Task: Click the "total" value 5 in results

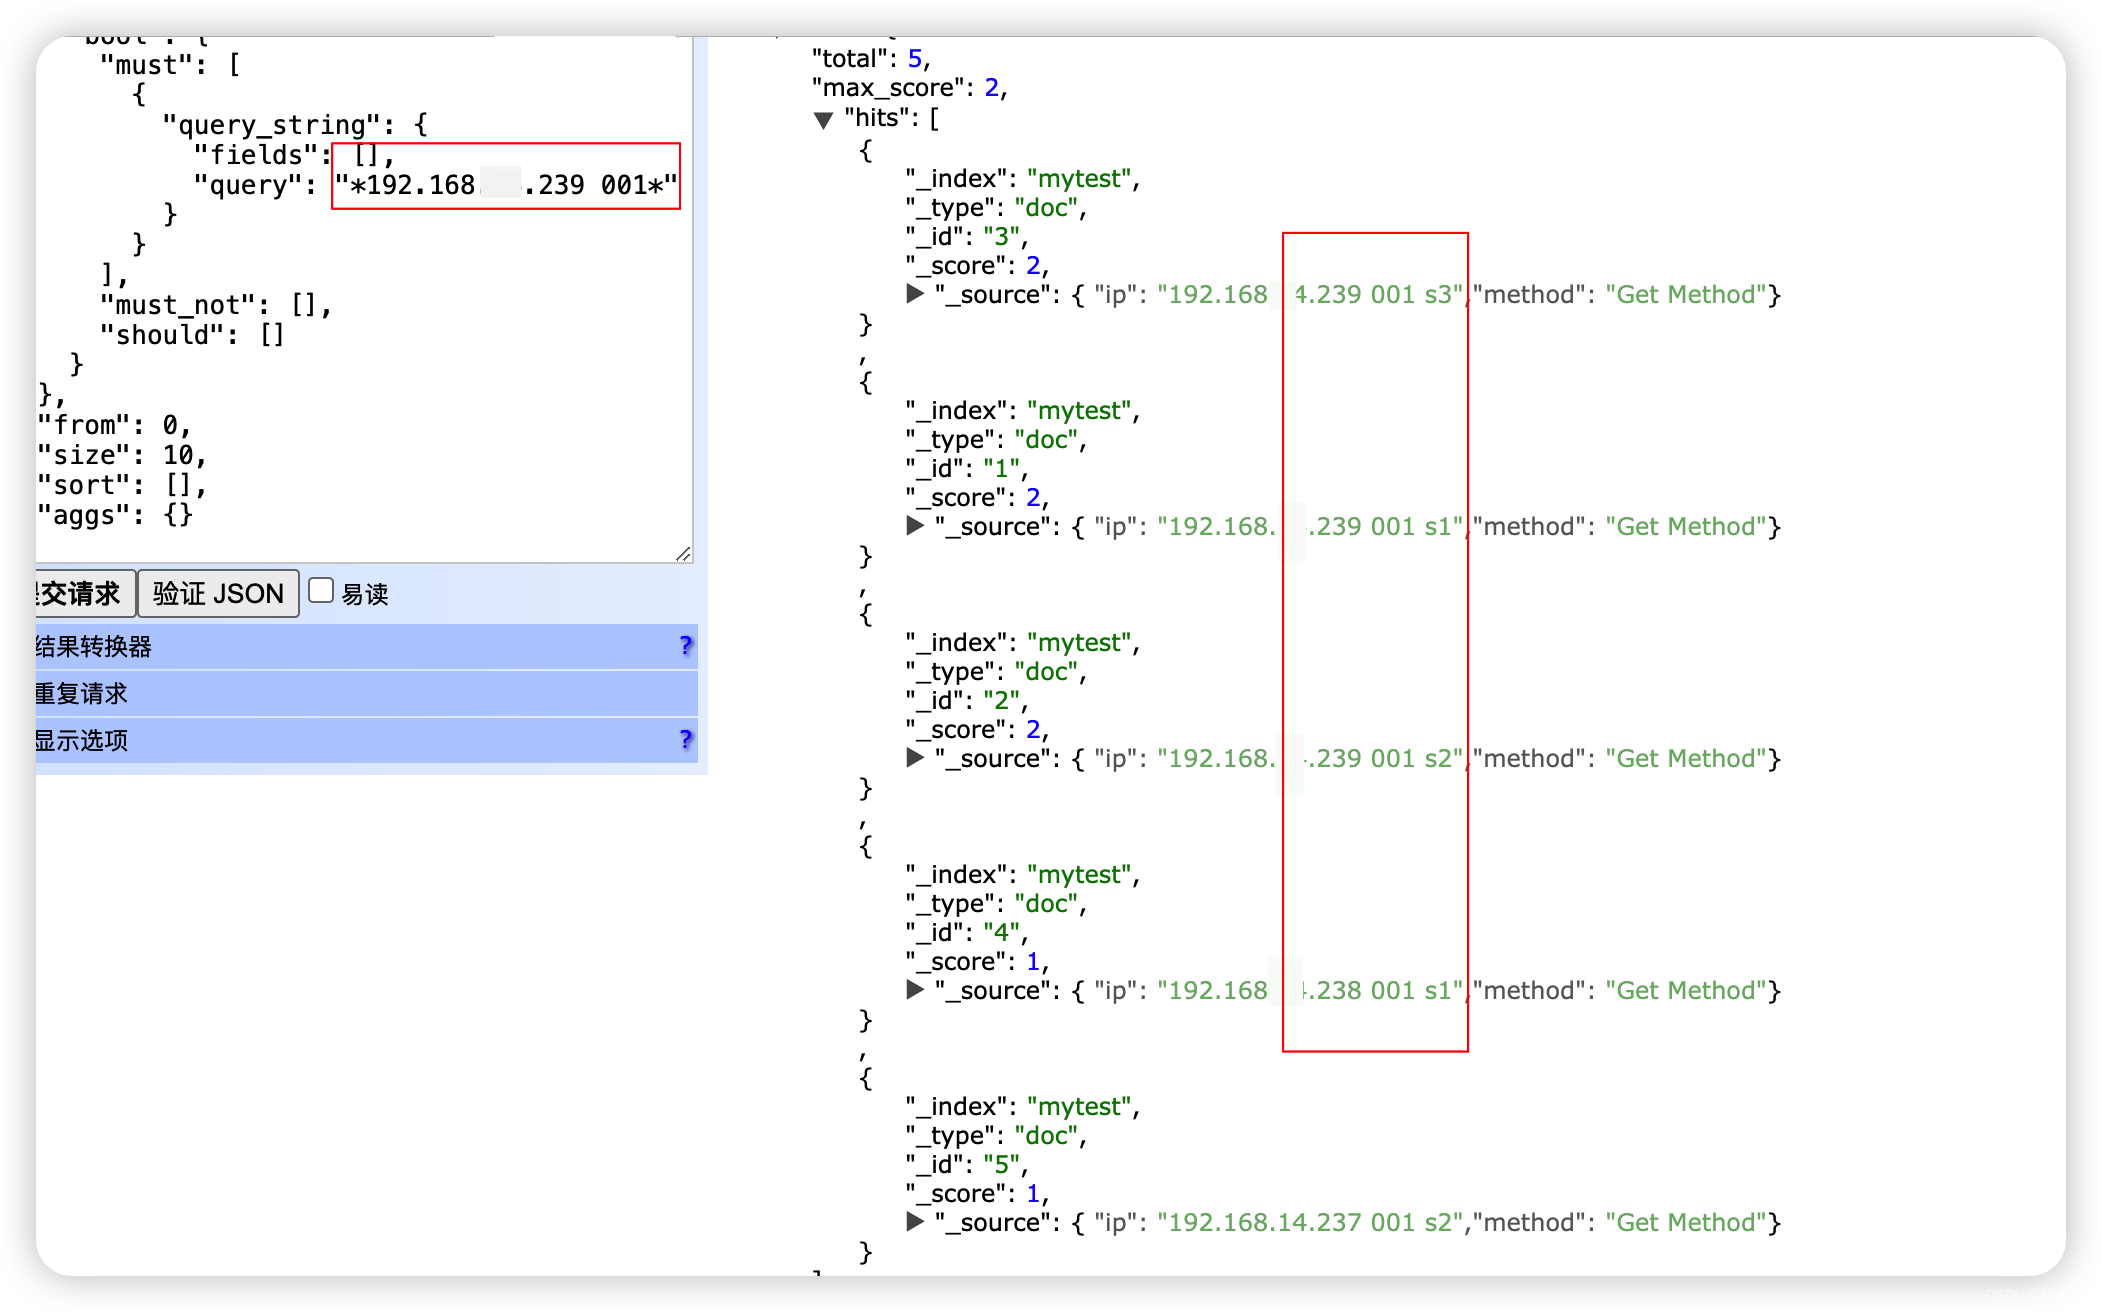Action: (914, 59)
